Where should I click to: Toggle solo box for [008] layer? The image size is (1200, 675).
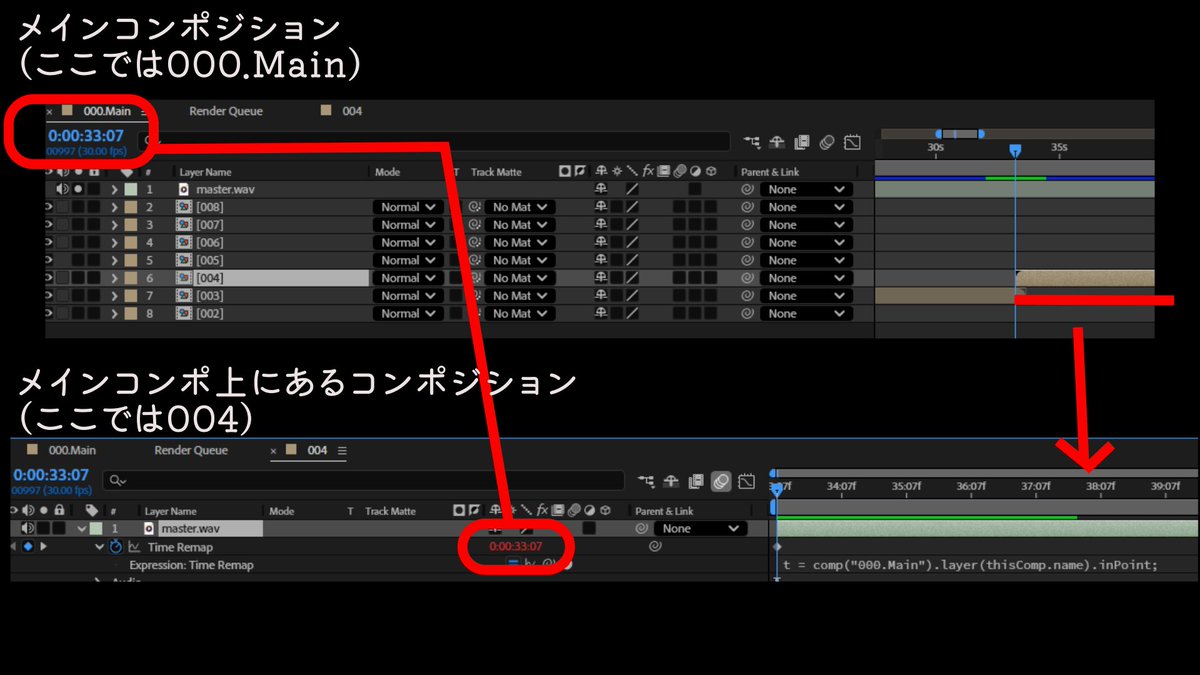(78, 207)
